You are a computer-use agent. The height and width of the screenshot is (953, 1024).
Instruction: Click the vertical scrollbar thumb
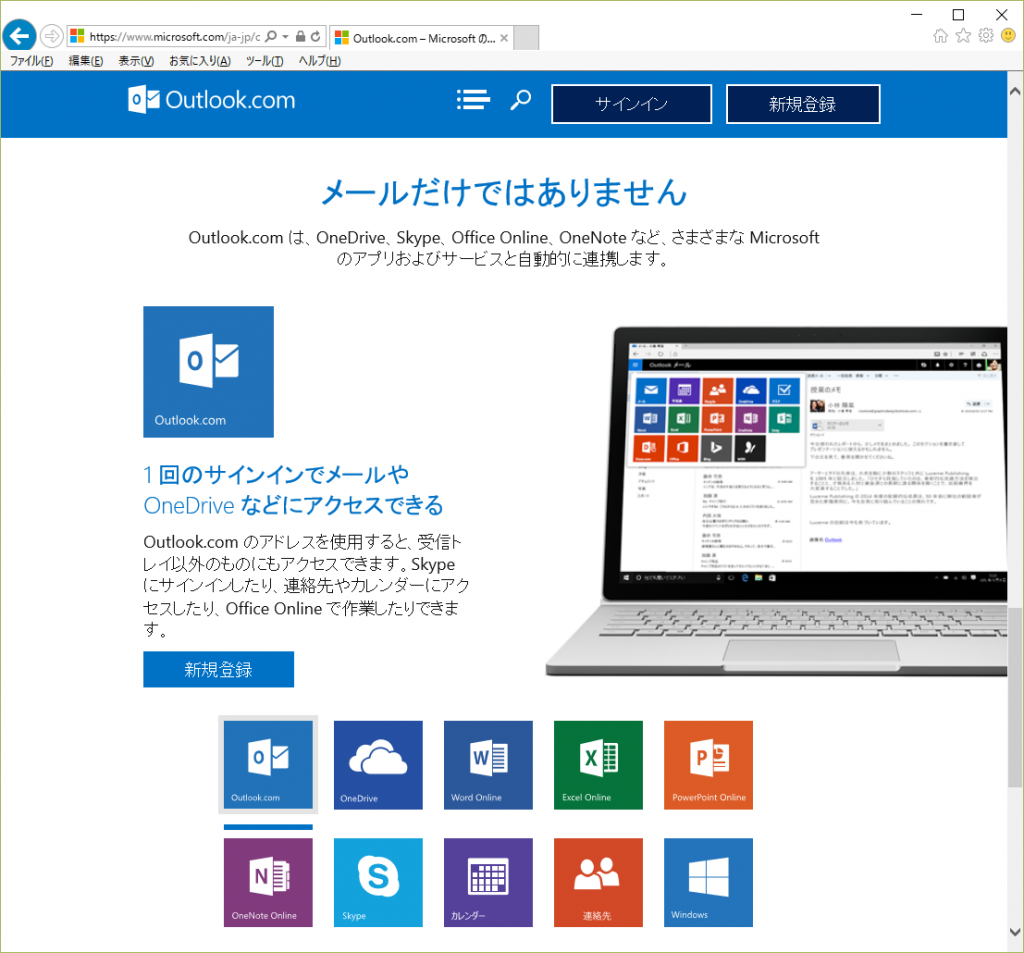point(1015,698)
